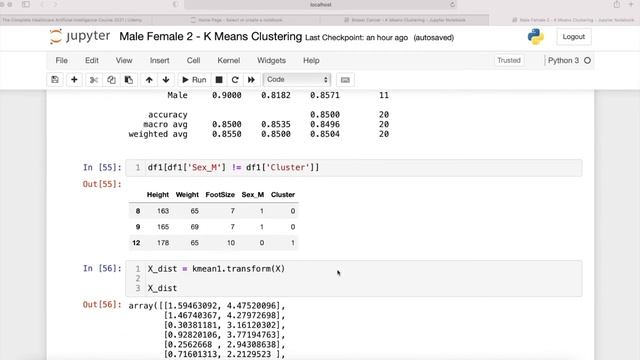Click into code cell In [55]
Screen dimensions: 640x360
353,168
